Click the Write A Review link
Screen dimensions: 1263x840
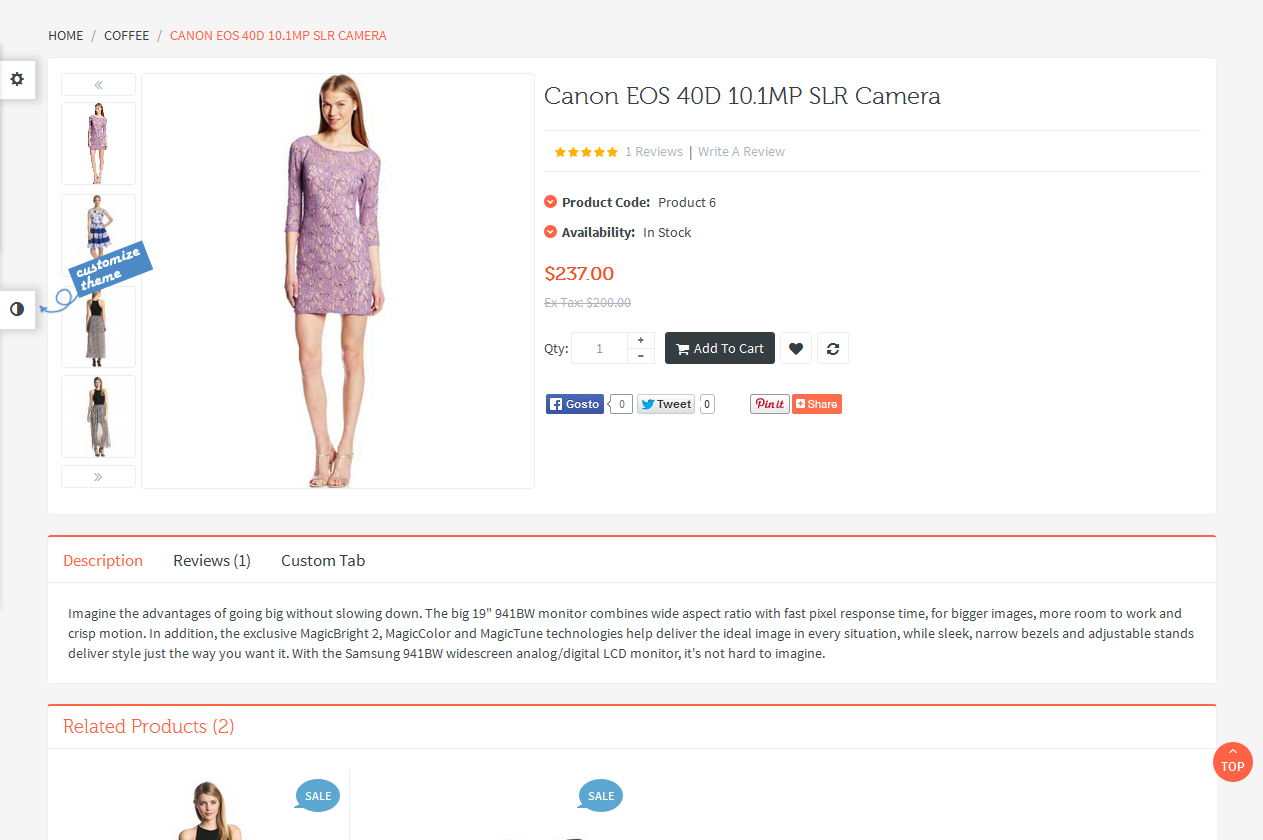[741, 152]
